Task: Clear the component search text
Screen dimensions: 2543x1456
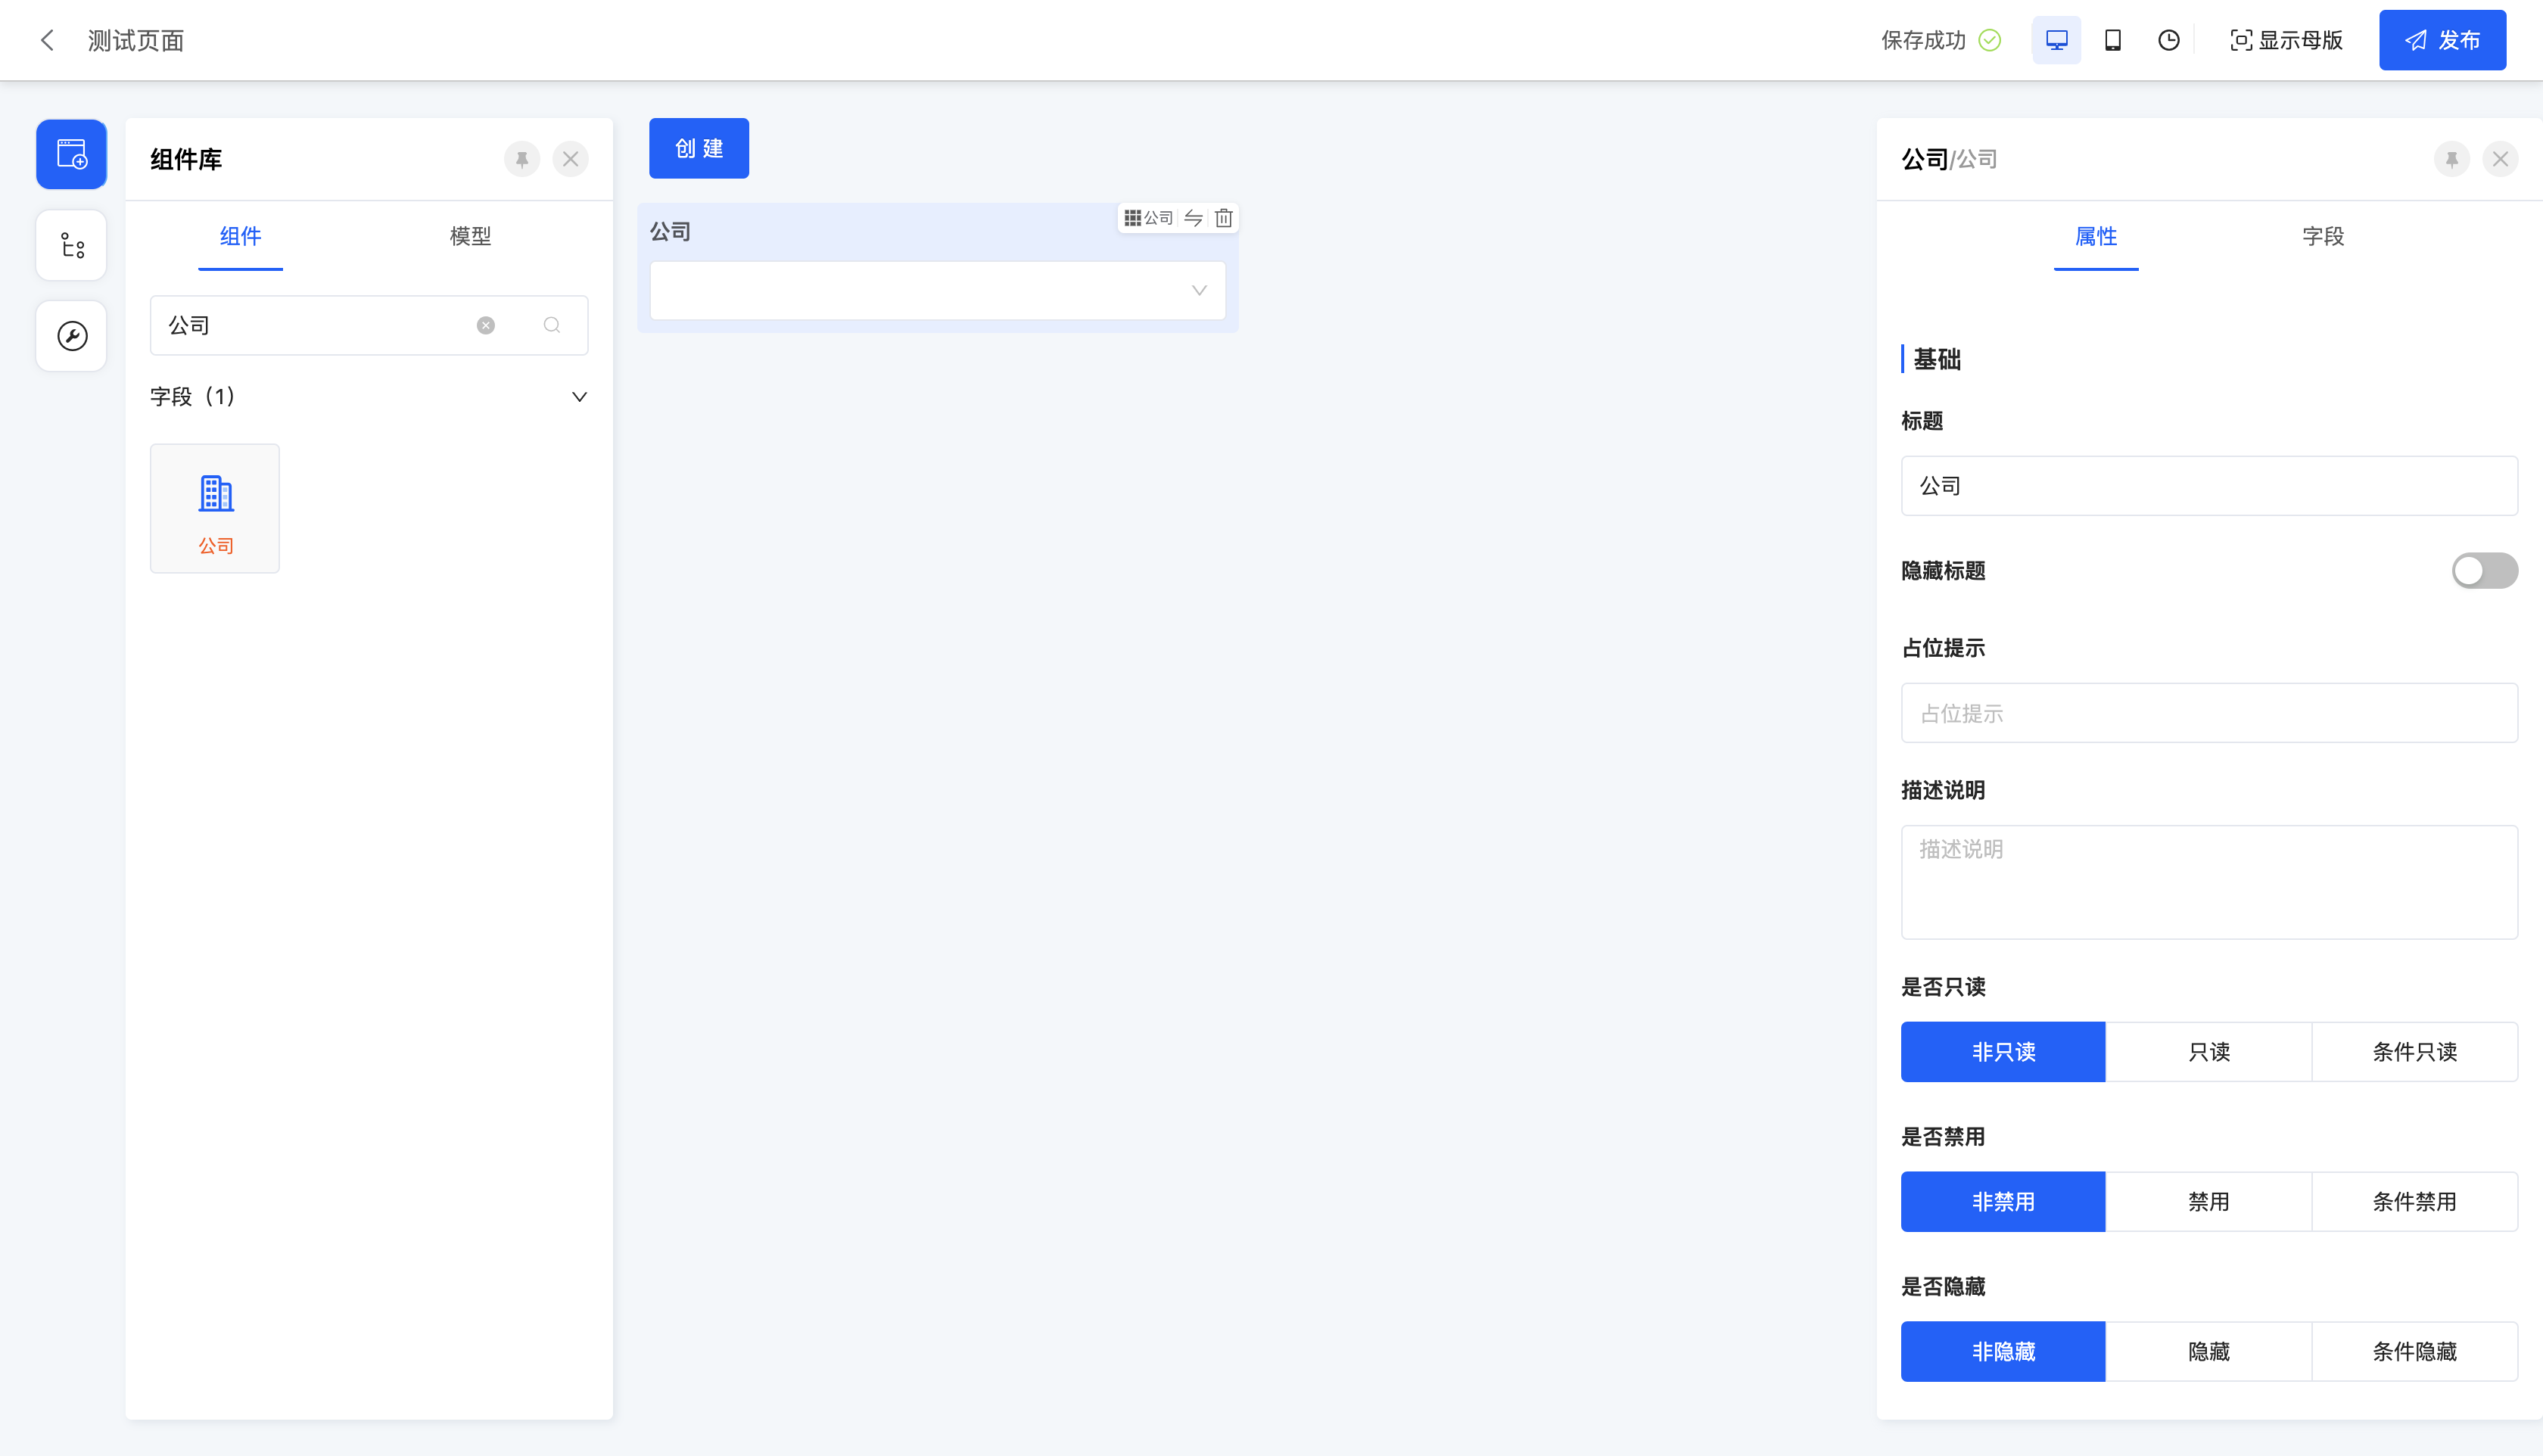Action: pyautogui.click(x=485, y=325)
